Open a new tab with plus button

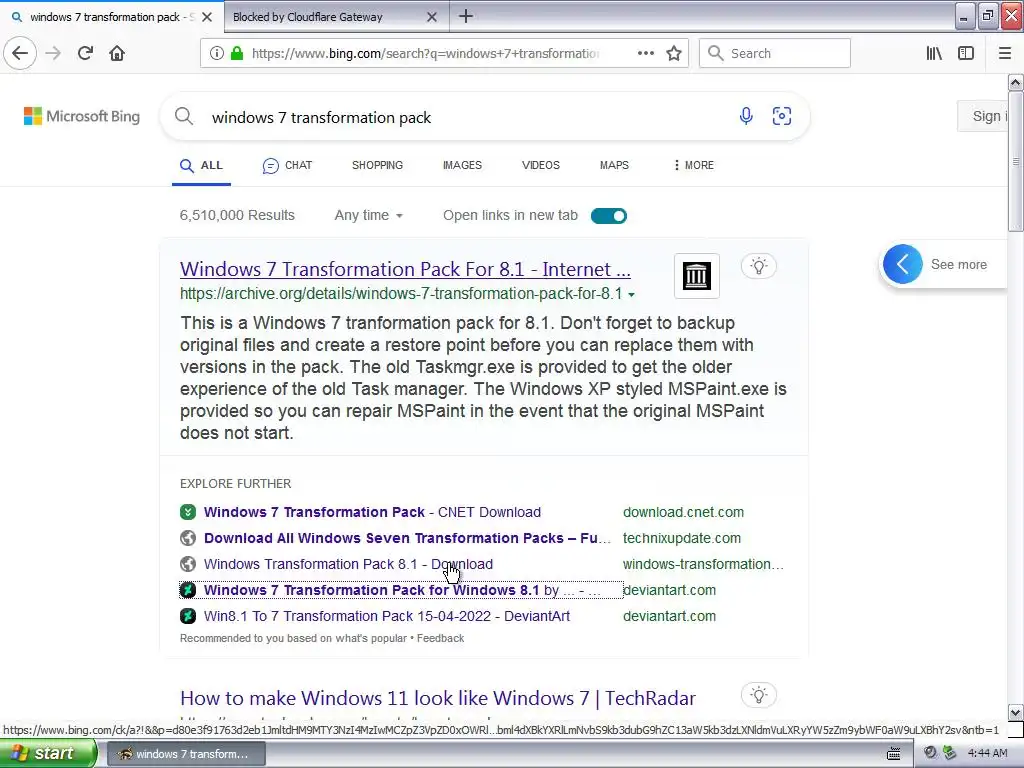click(x=466, y=16)
